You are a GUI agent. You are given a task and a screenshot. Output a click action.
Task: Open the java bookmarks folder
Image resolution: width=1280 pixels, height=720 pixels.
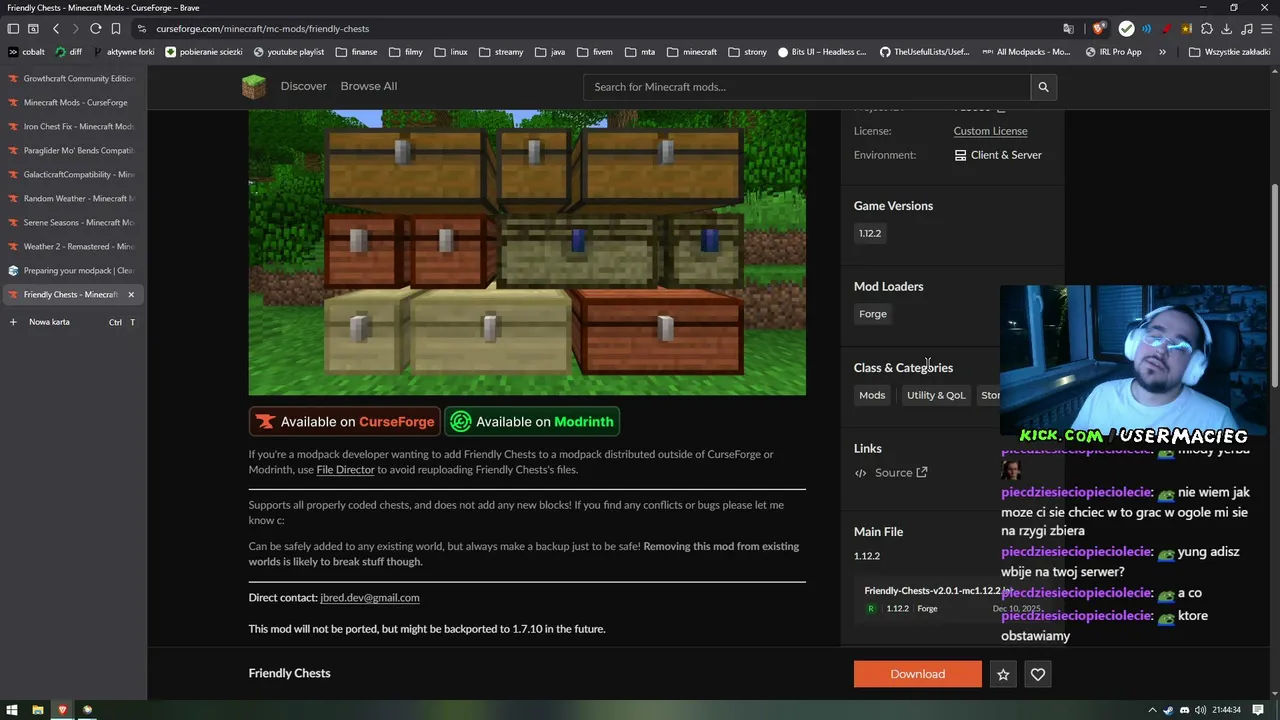(x=550, y=52)
